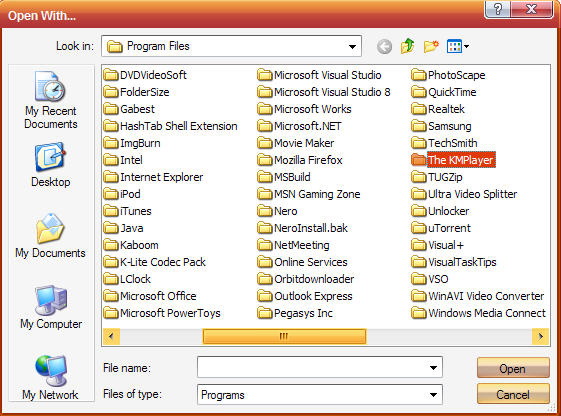Select the QuickTime folder
Viewport: 561px width, 416px height.
[444, 92]
